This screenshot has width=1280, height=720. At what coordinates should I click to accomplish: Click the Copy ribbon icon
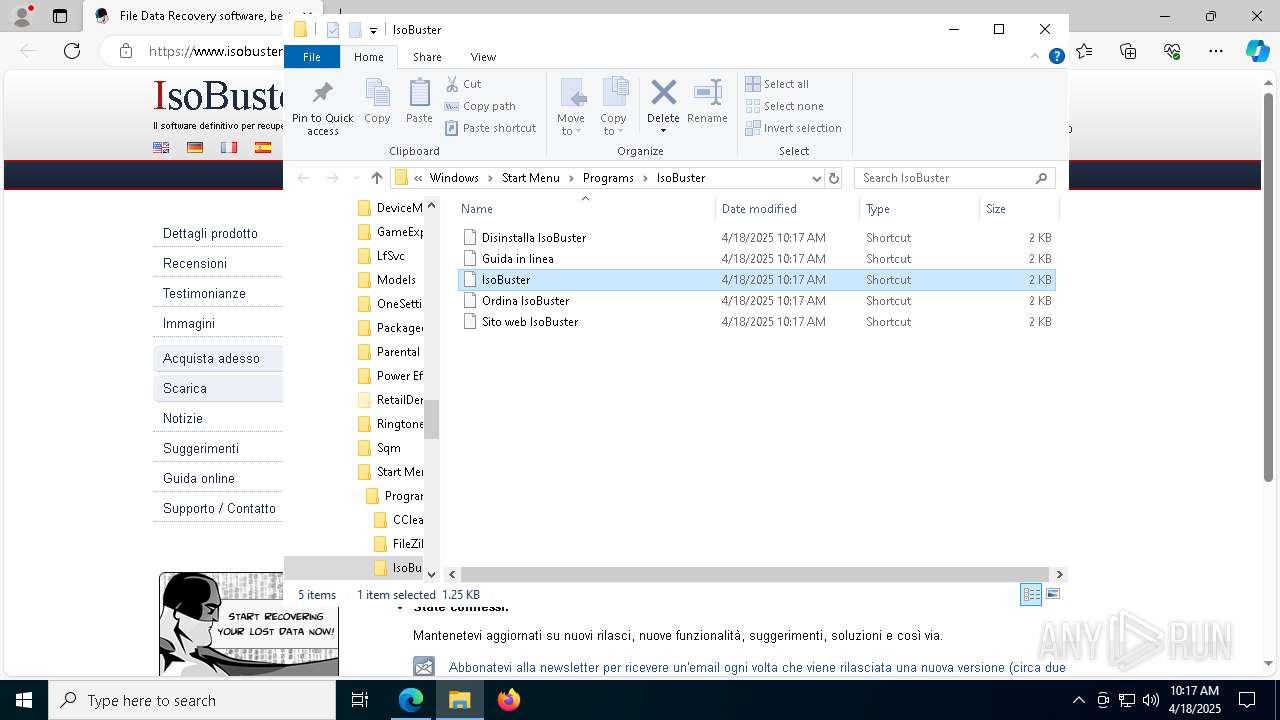[377, 101]
